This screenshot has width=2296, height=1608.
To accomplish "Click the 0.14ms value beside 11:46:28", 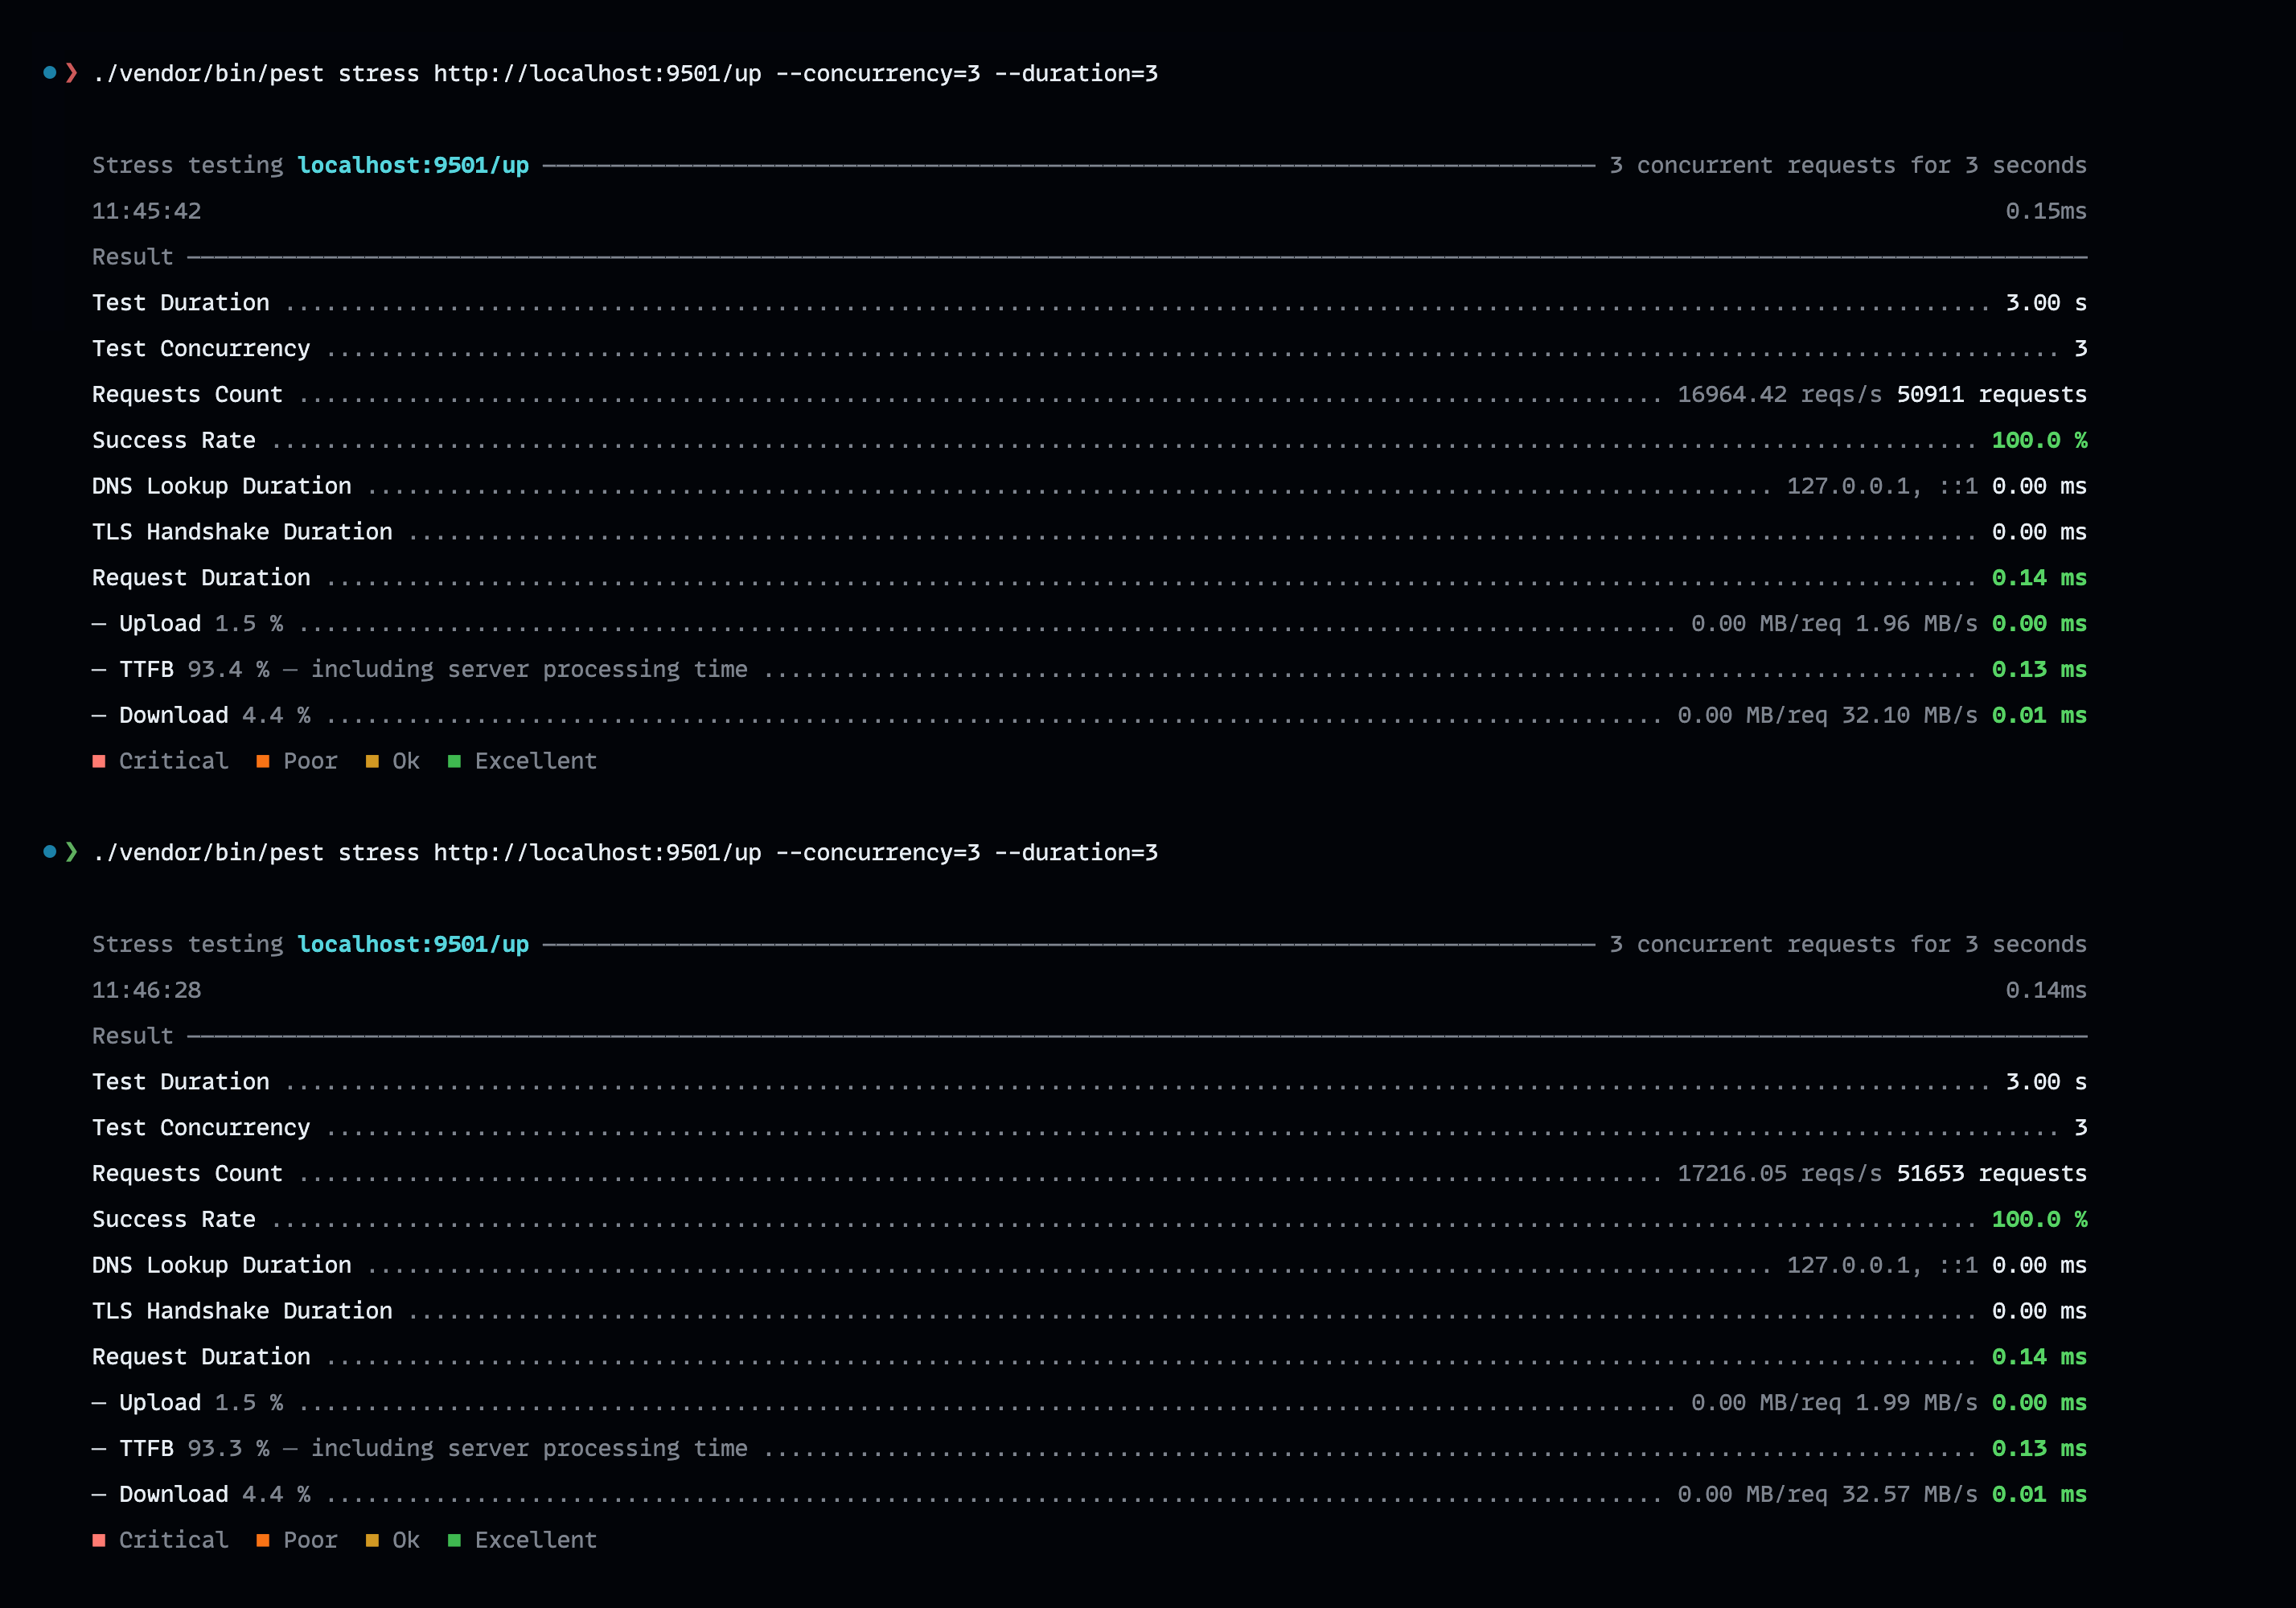I will point(2046,991).
